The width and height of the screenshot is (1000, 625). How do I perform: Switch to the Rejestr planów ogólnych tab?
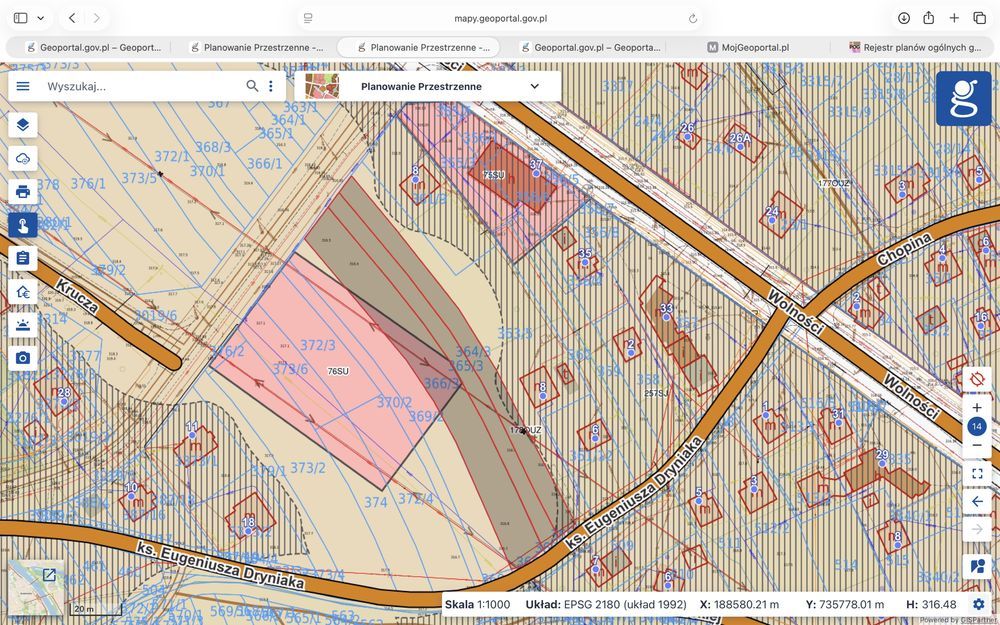(x=915, y=47)
